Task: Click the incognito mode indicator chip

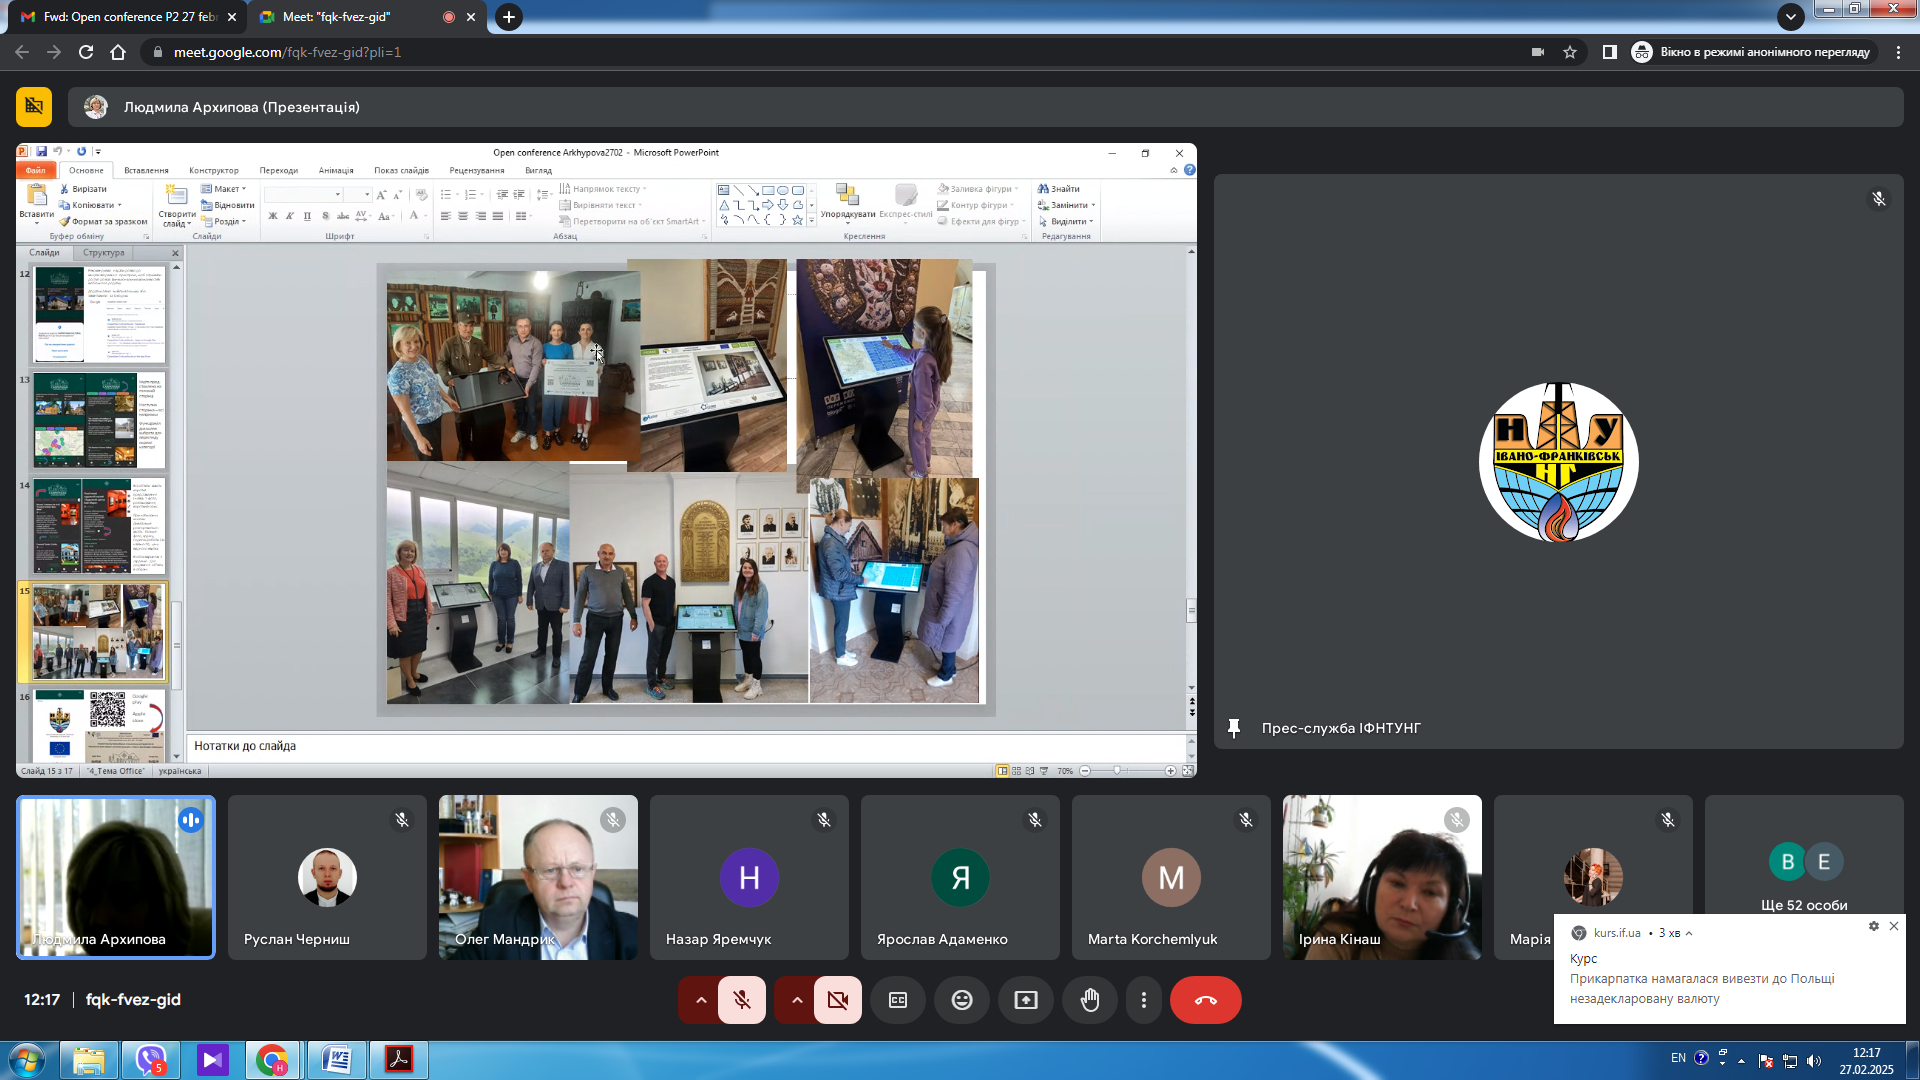Action: click(x=1753, y=52)
